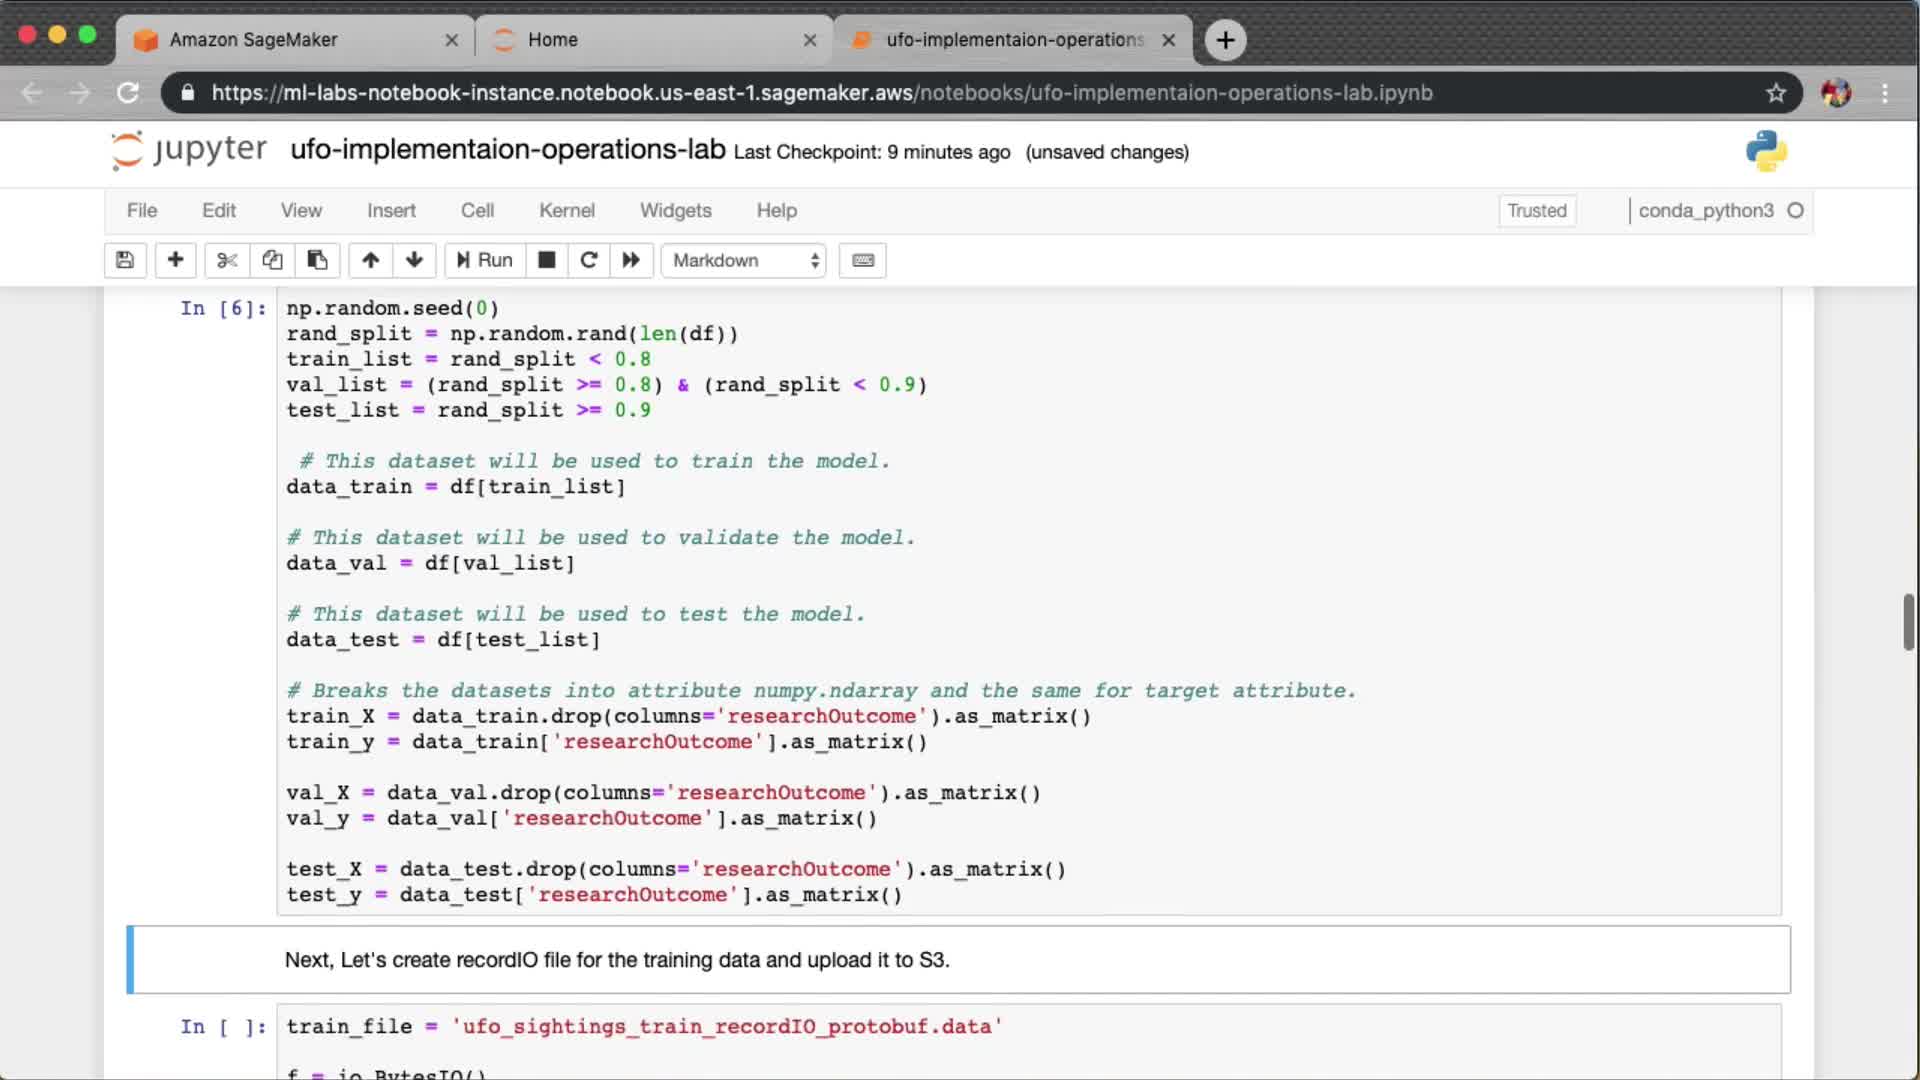This screenshot has width=1920, height=1080.
Task: Open the Cell menu
Action: pyautogui.click(x=477, y=210)
